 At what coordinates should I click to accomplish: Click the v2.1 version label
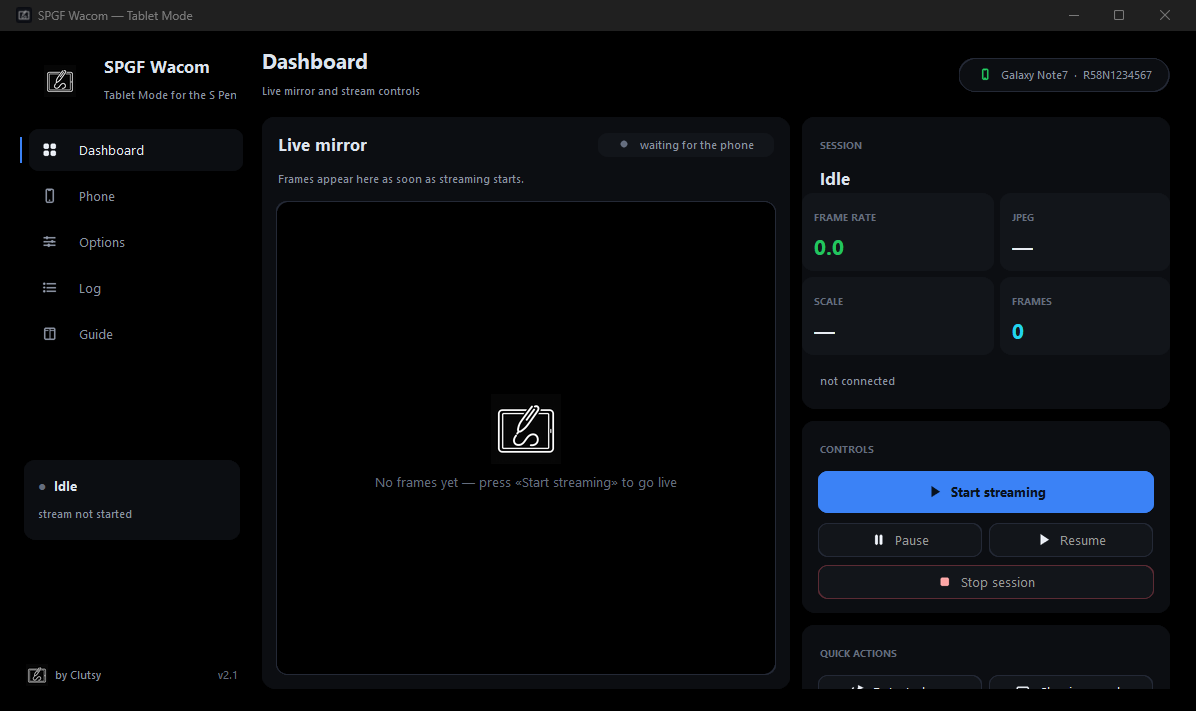click(x=227, y=675)
